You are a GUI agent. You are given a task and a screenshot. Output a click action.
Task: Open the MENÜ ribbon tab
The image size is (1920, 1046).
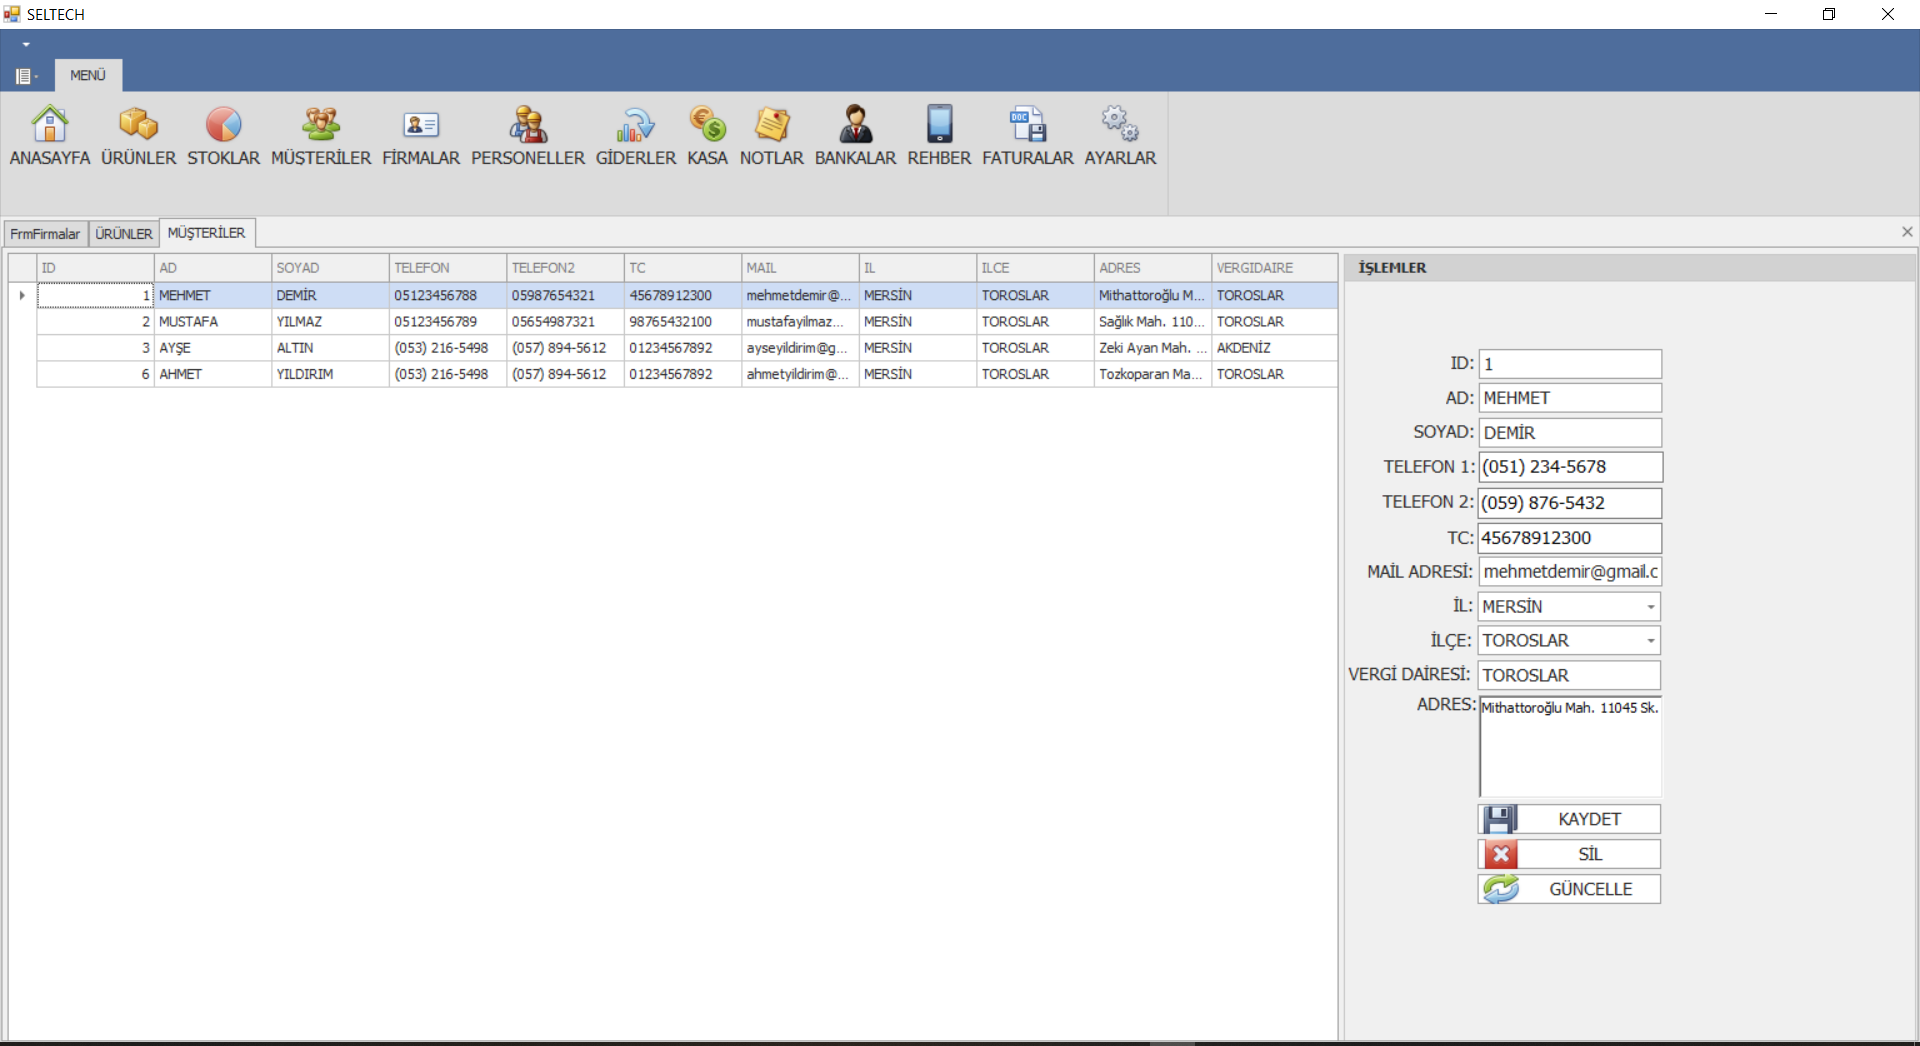tap(87, 74)
